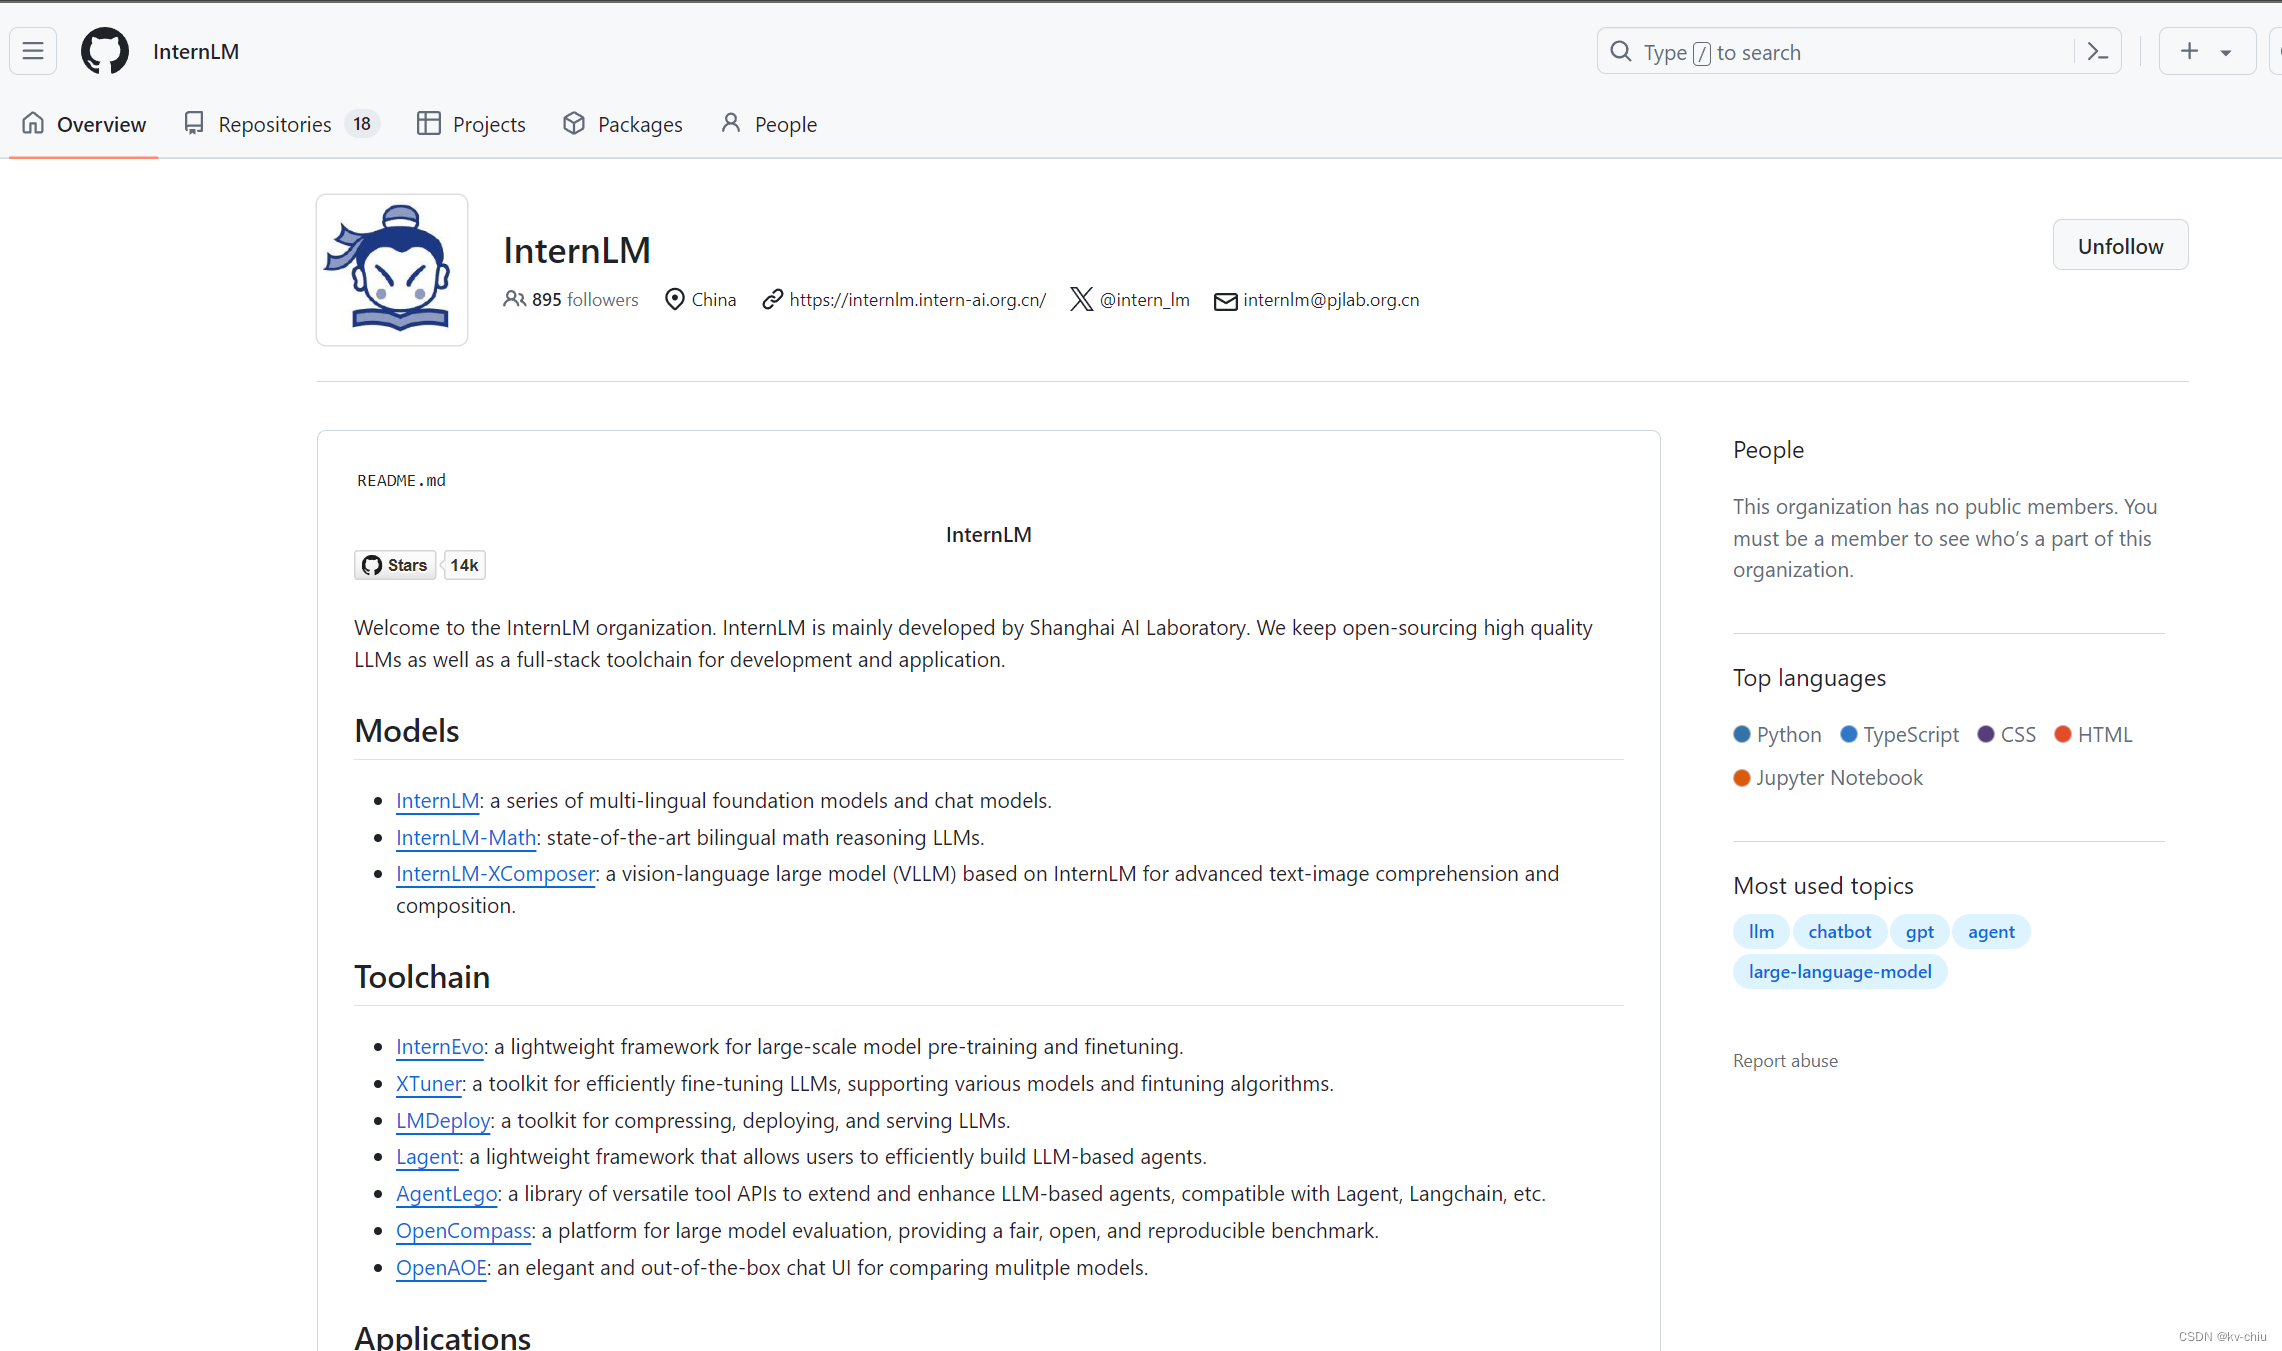Click the Packages box icon
Screen dimensions: 2282x1351
click(574, 123)
